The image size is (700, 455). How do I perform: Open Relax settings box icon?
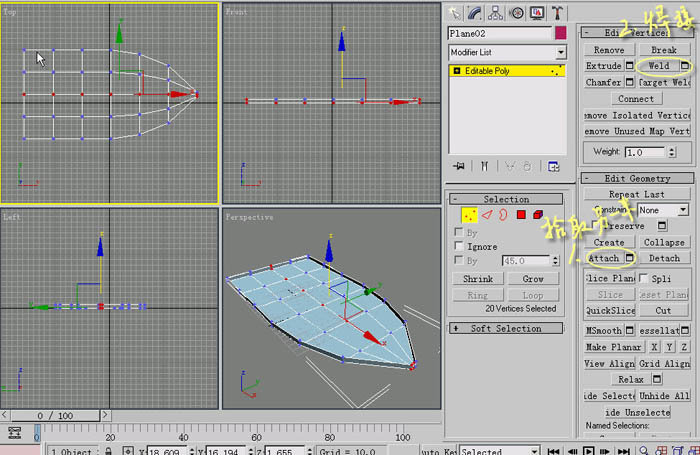(657, 380)
